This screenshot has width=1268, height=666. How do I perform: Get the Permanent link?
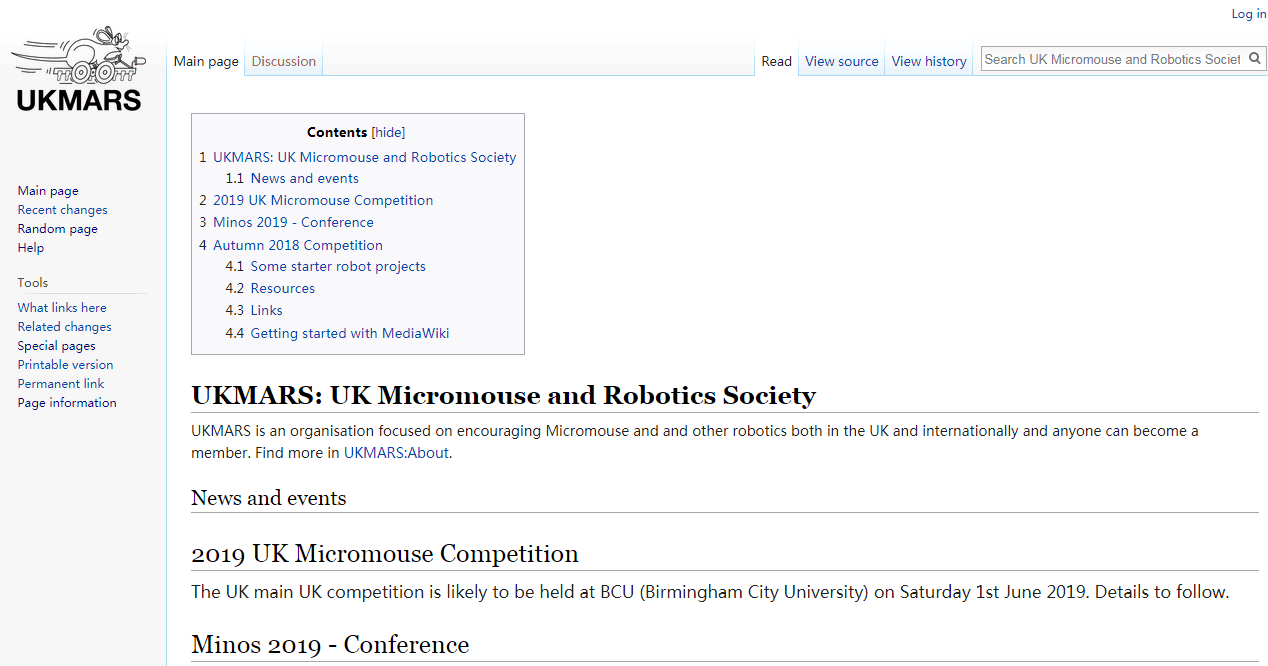pyautogui.click(x=61, y=384)
